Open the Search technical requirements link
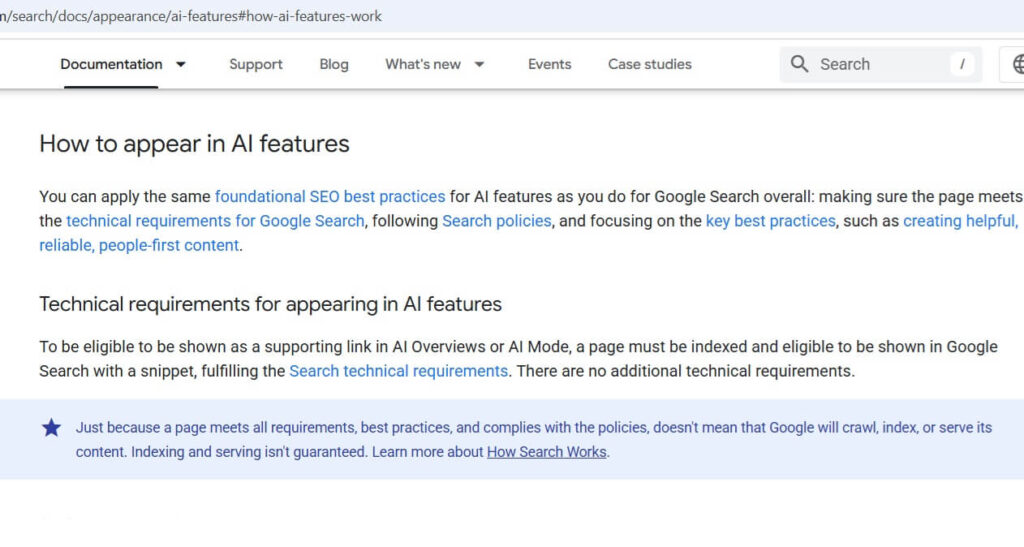The image size is (1024, 547). [398, 371]
